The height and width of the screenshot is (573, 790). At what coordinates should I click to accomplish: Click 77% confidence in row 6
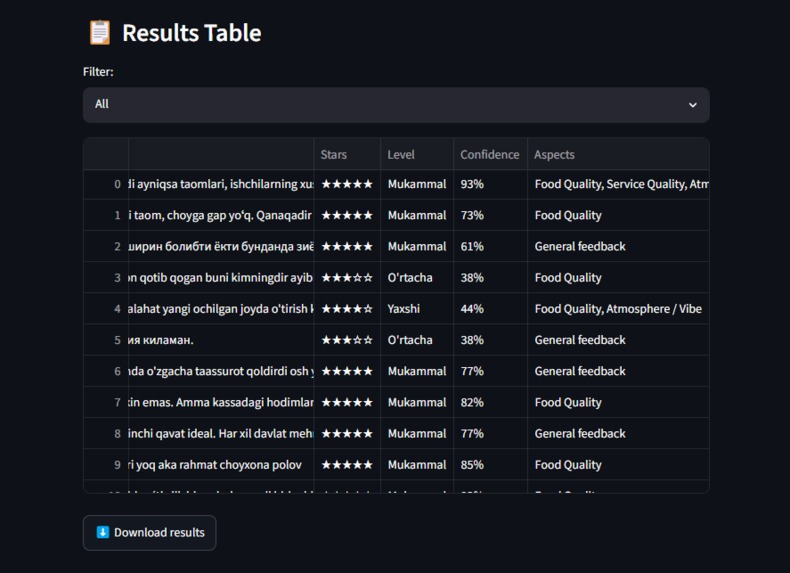click(x=490, y=371)
